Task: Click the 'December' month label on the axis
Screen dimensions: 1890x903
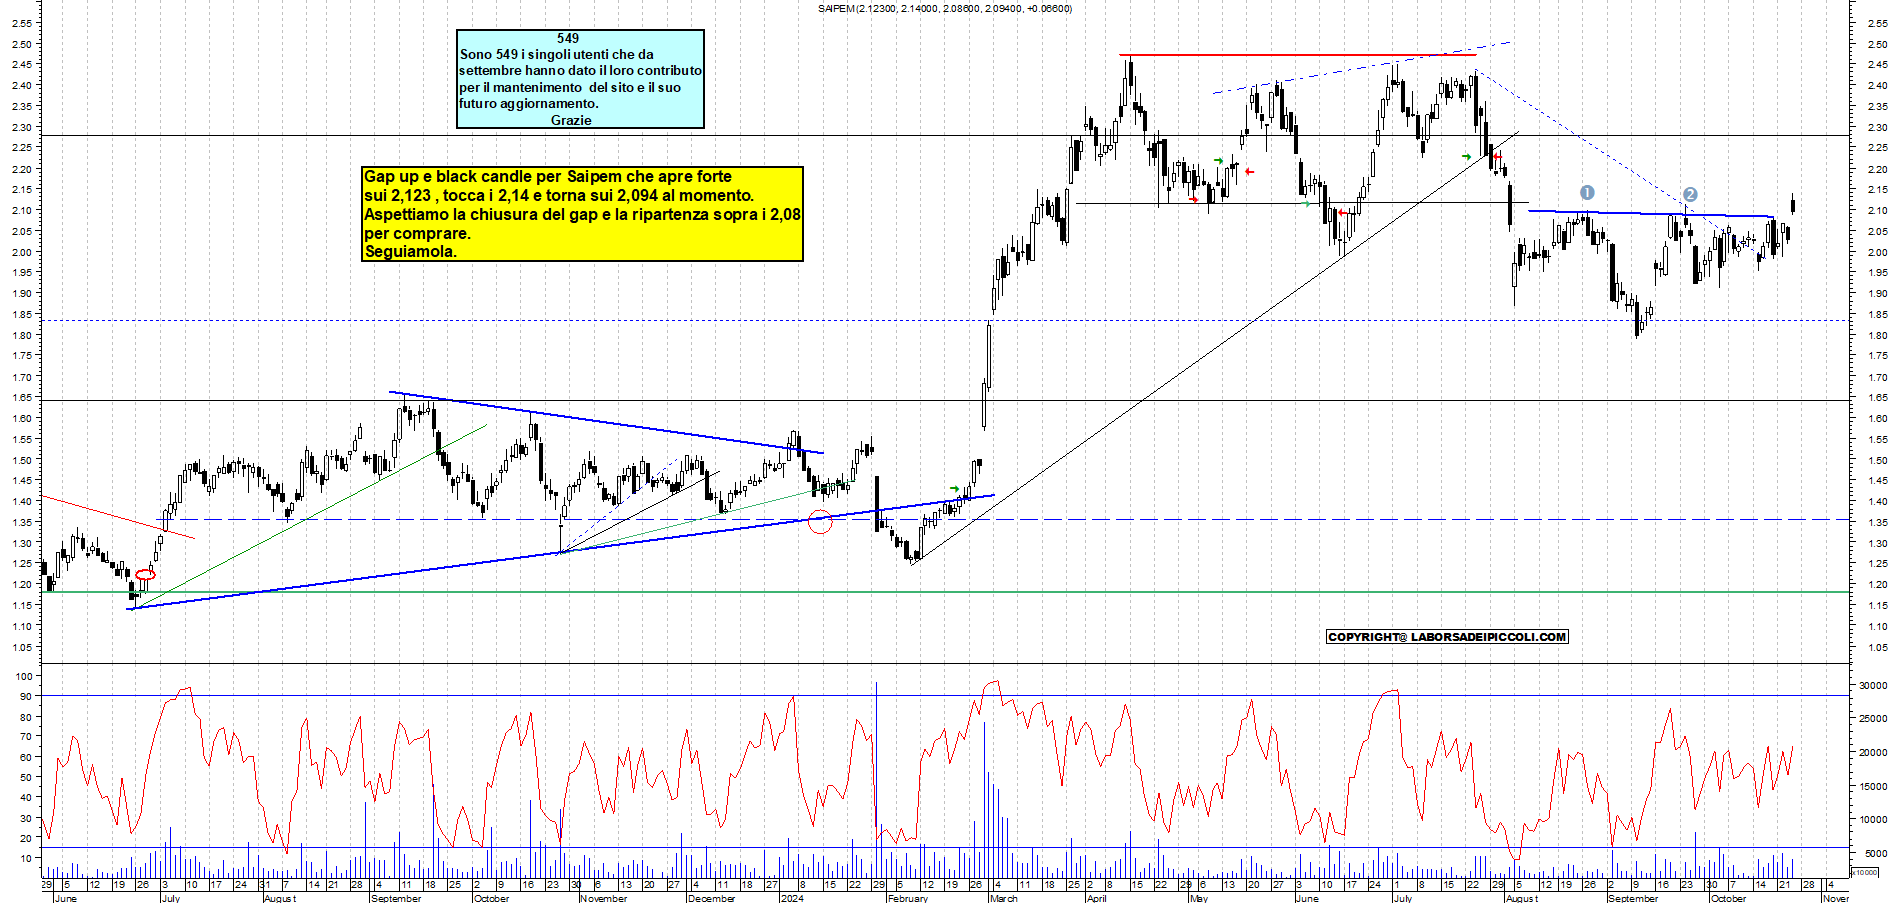Action: [x=711, y=898]
